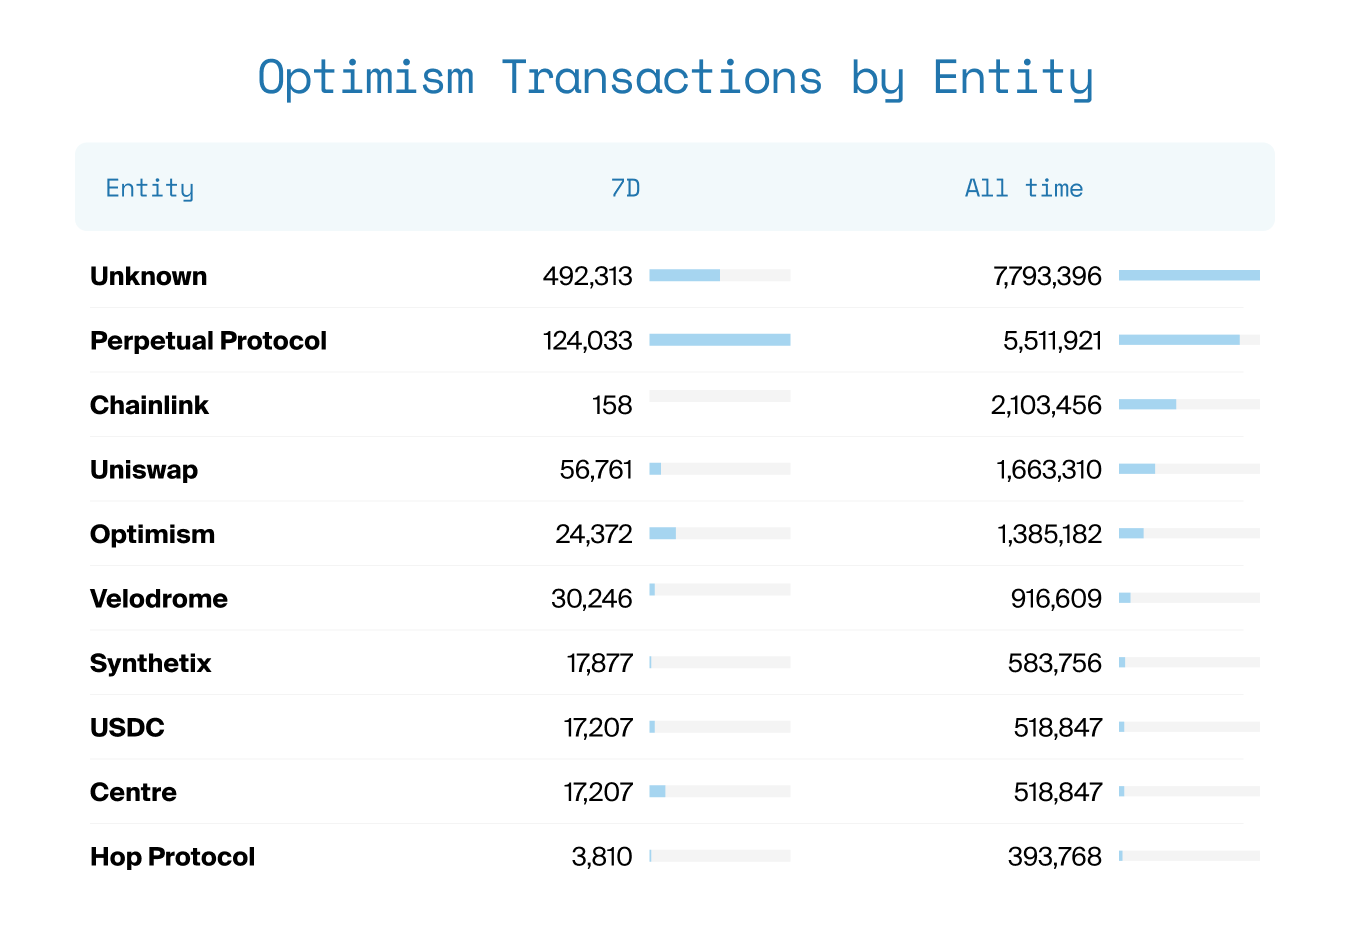This screenshot has height=931, width=1350.
Task: Click the Chainlink entity name
Action: pos(149,405)
